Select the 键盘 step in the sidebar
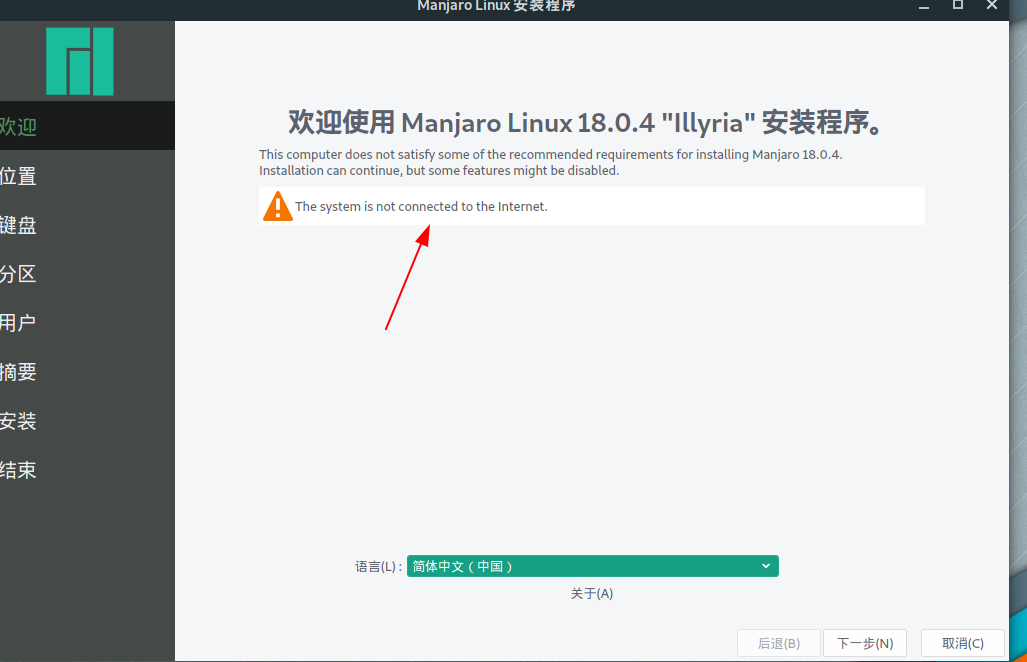The image size is (1027, 662). click(x=87, y=225)
